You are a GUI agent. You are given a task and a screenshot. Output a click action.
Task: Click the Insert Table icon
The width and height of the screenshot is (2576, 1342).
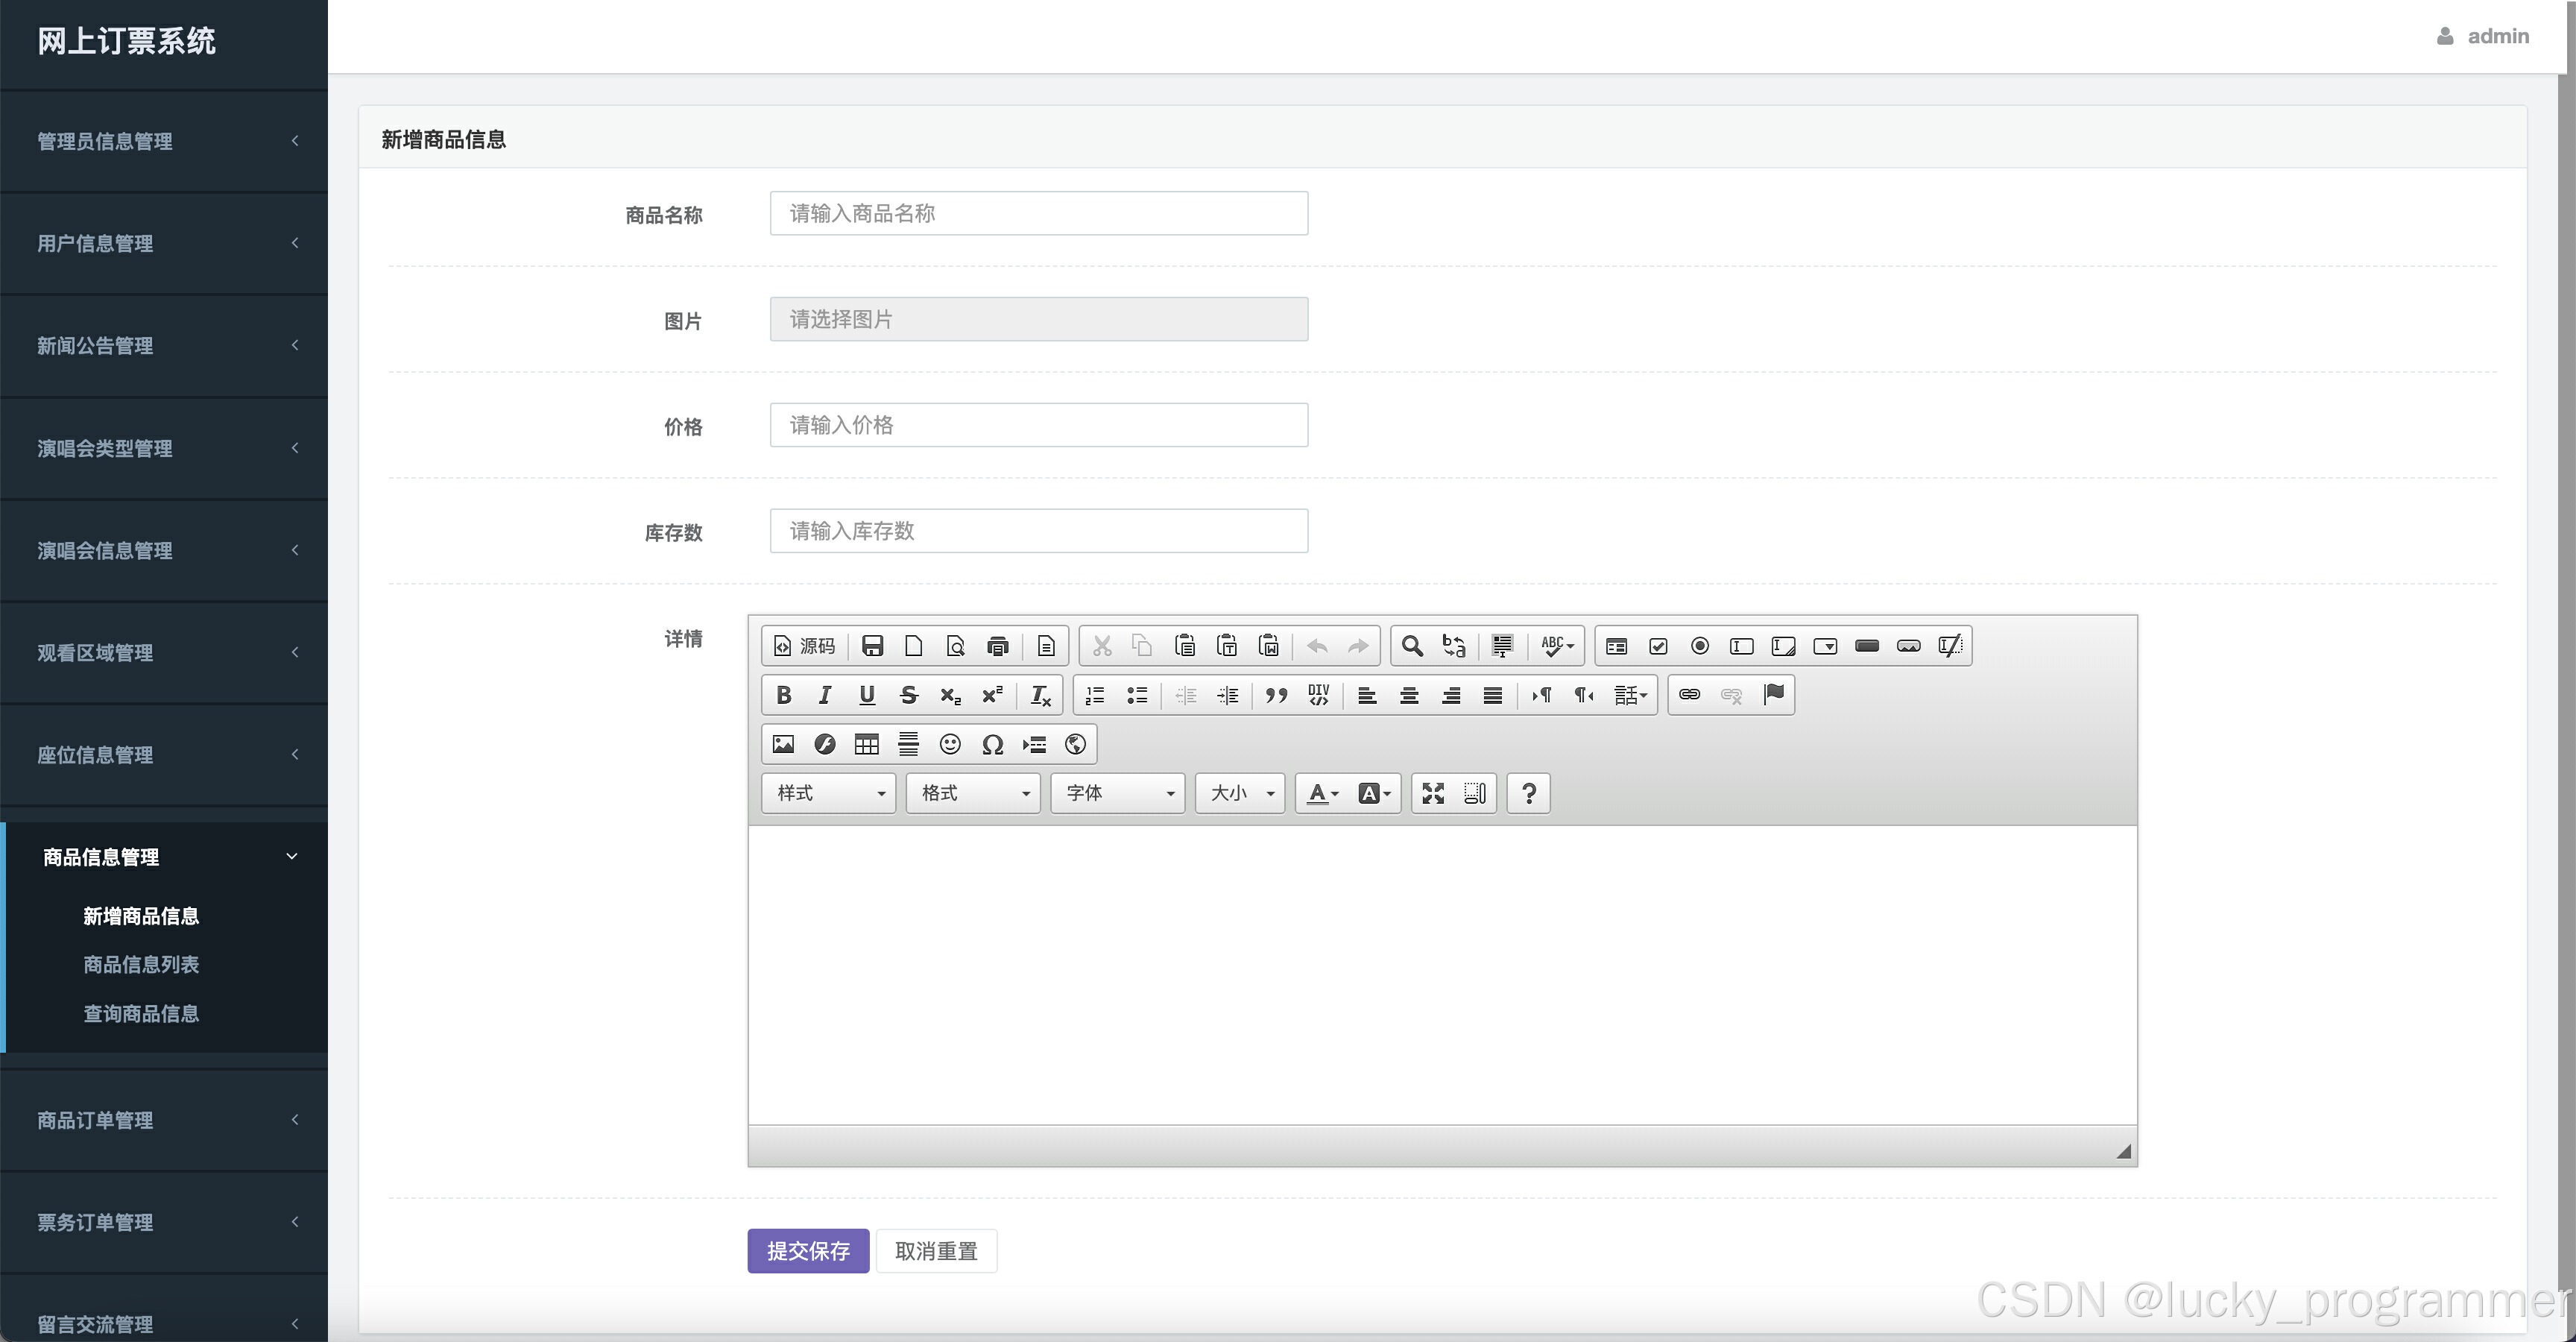pos(866,744)
